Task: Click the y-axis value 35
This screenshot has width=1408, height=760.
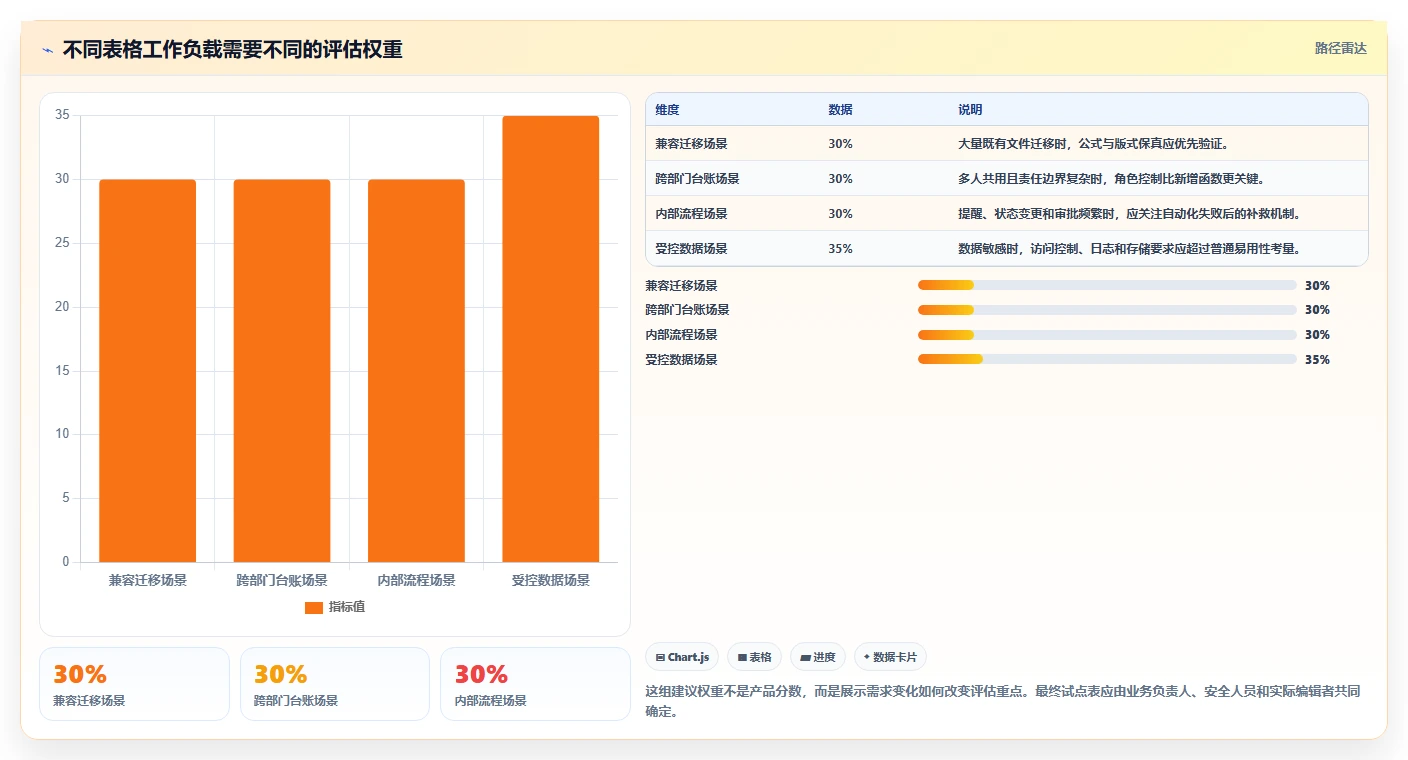Action: [x=62, y=115]
